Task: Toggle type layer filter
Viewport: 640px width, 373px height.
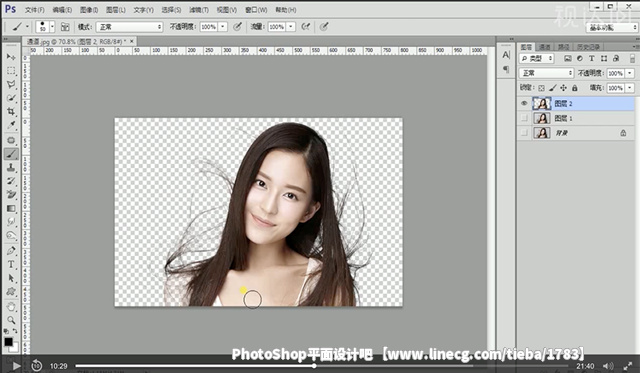Action: (592, 59)
